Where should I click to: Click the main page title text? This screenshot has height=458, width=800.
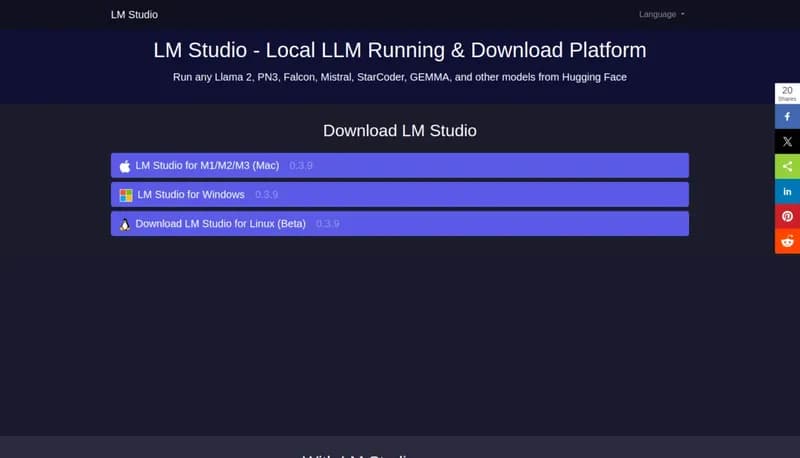coord(399,50)
